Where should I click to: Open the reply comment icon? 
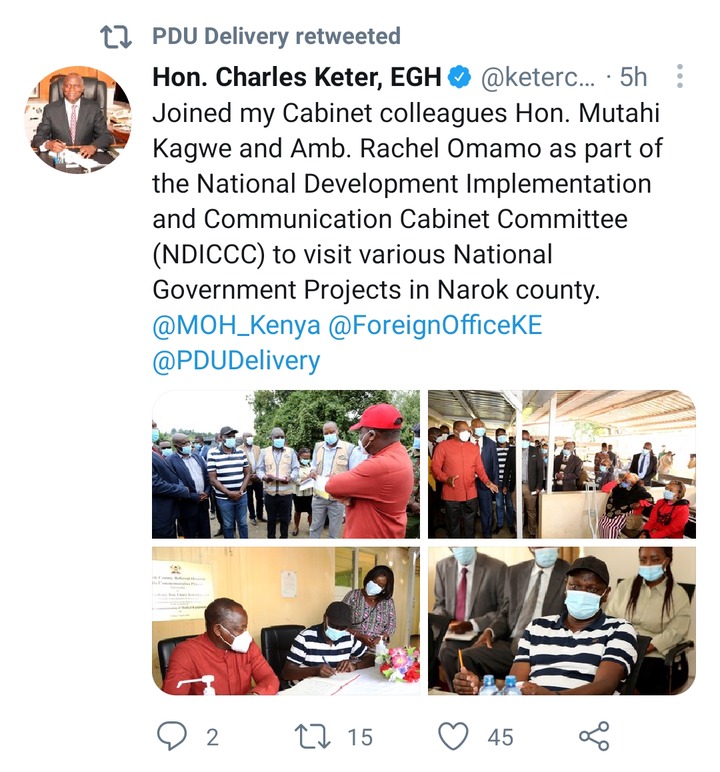coord(172,736)
